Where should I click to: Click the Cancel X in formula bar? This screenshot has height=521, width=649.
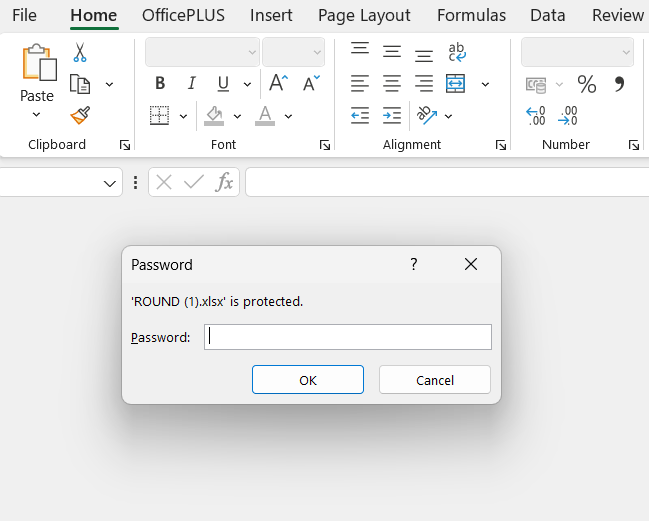(164, 182)
